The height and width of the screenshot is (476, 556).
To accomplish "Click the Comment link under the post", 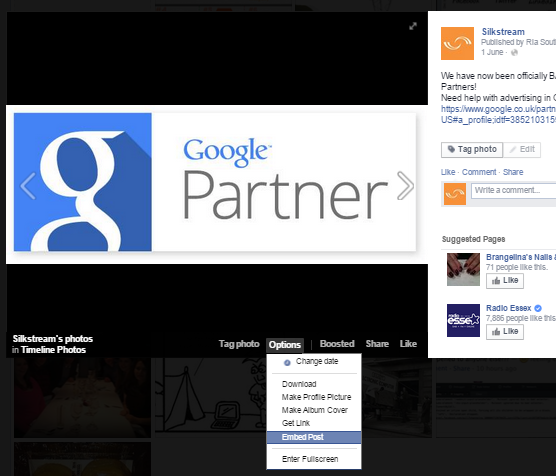I will click(479, 172).
